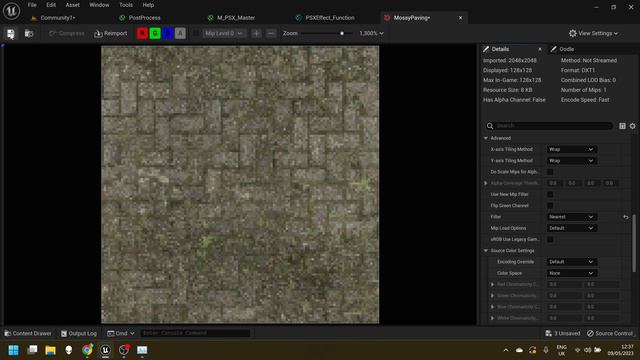Viewport: 640px width, 360px height.
Task: Open the Filter dropdown set to Nearest
Action: pyautogui.click(x=571, y=217)
